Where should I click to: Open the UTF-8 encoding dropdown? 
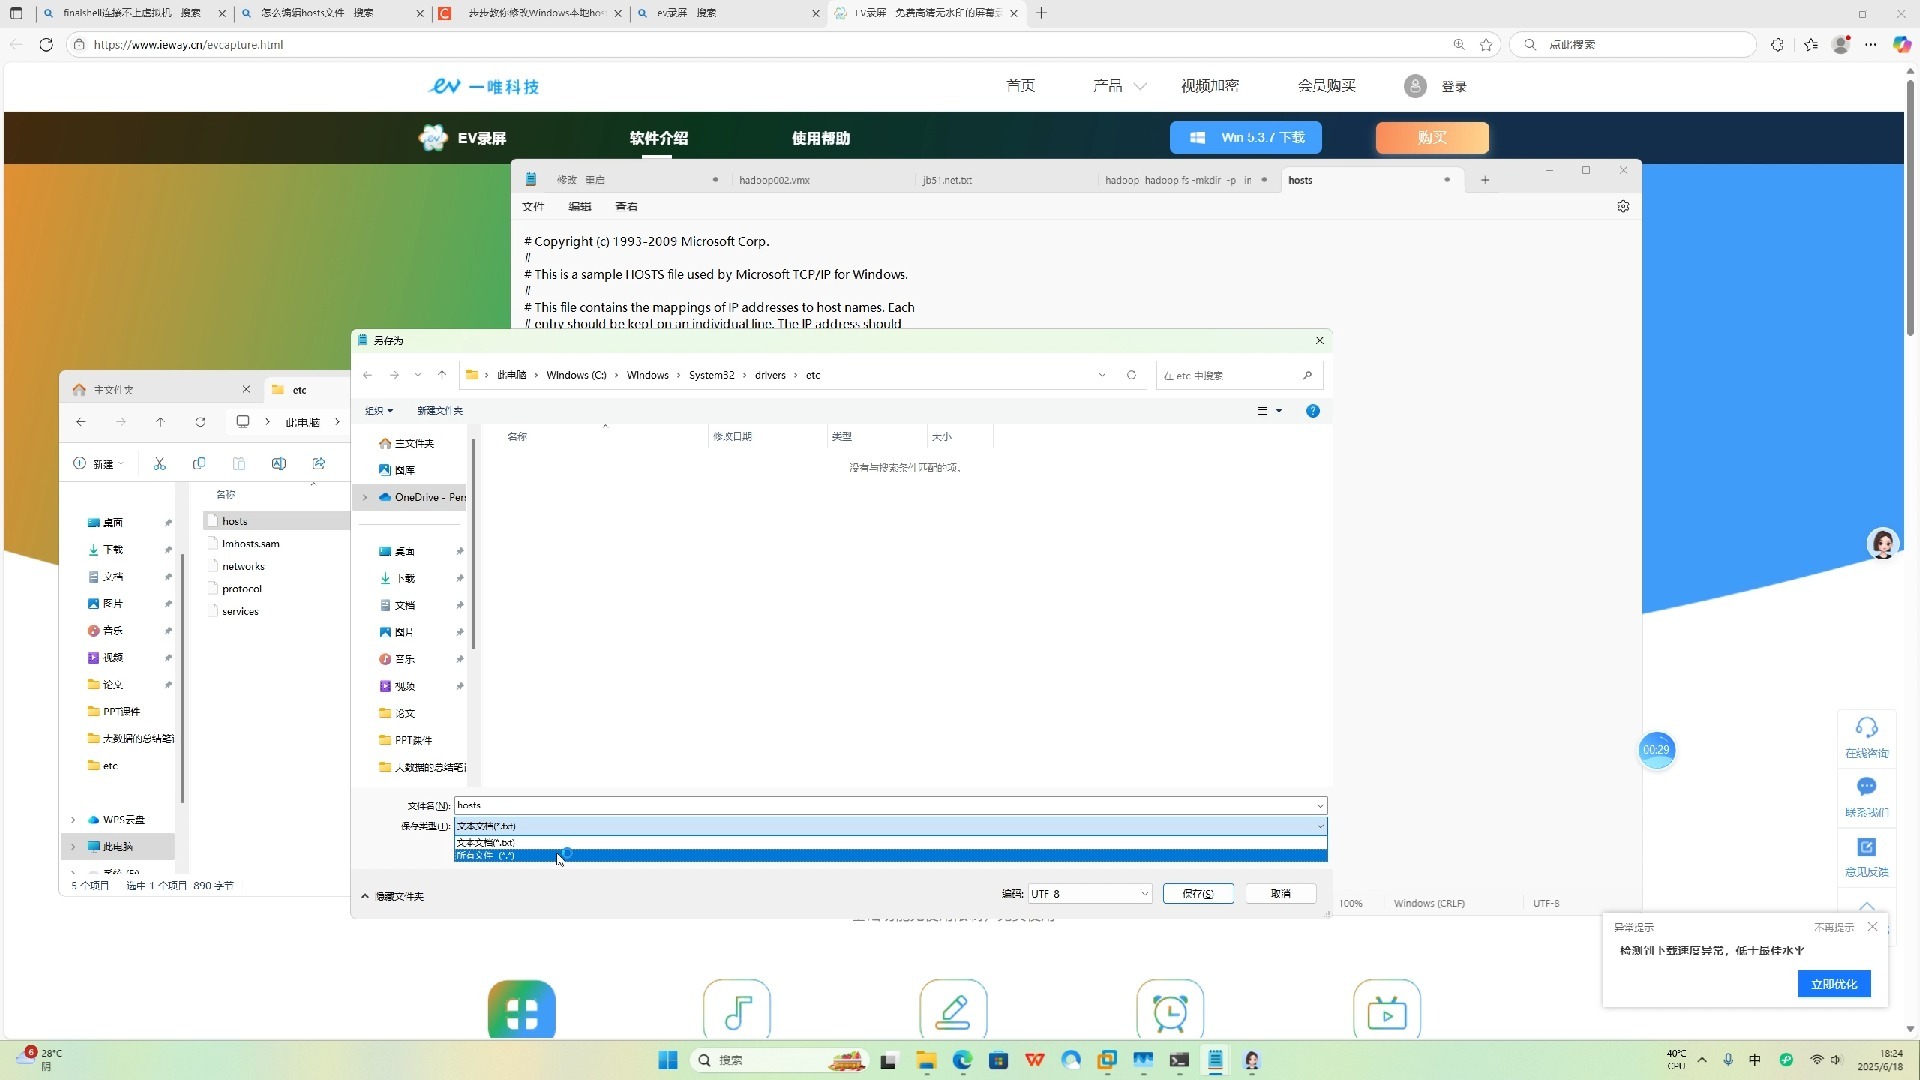coord(1090,894)
